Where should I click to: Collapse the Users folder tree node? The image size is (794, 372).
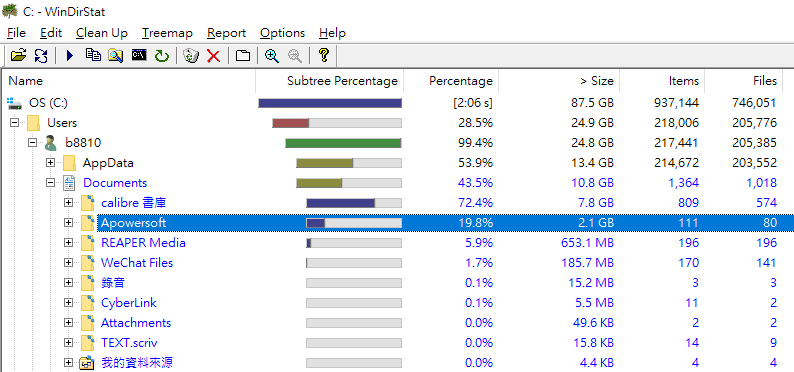[x=14, y=122]
